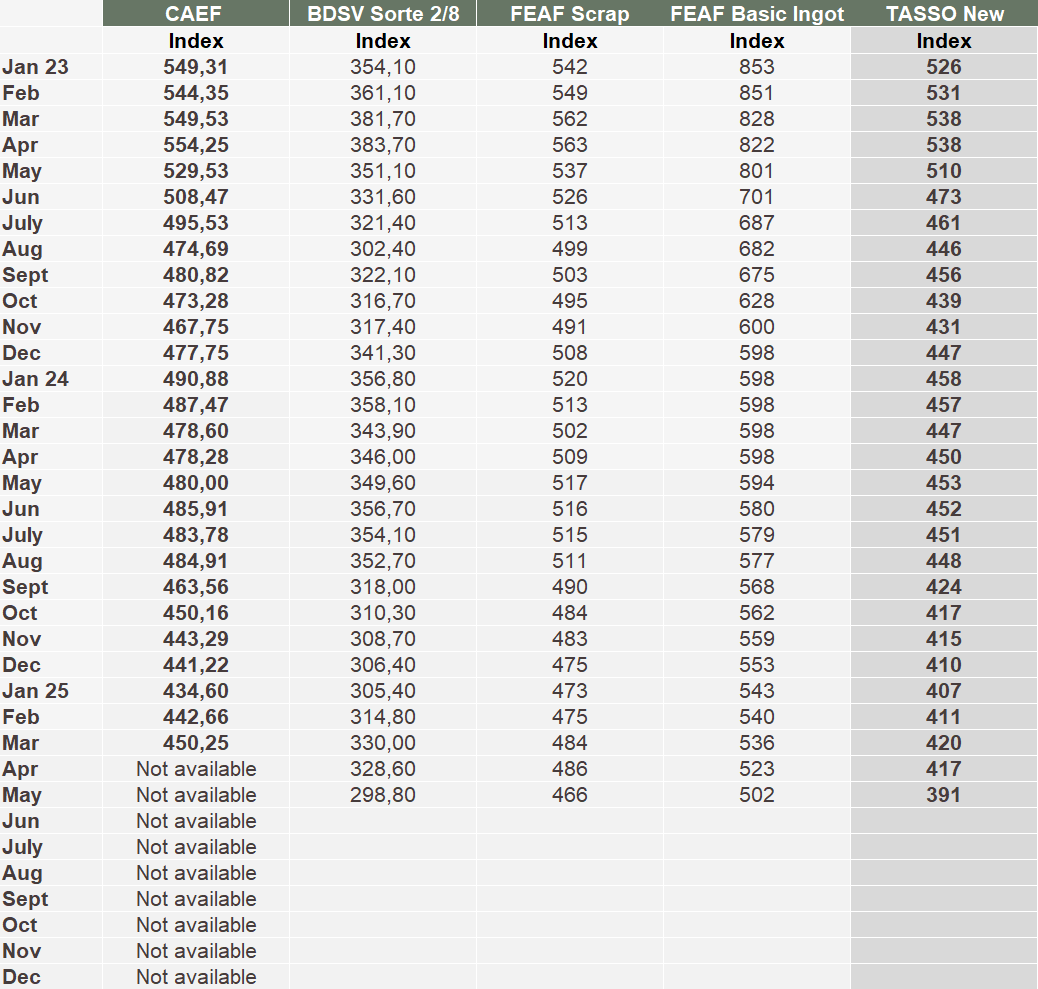
Task: Highlight TASSO New value 424
Action: [944, 587]
